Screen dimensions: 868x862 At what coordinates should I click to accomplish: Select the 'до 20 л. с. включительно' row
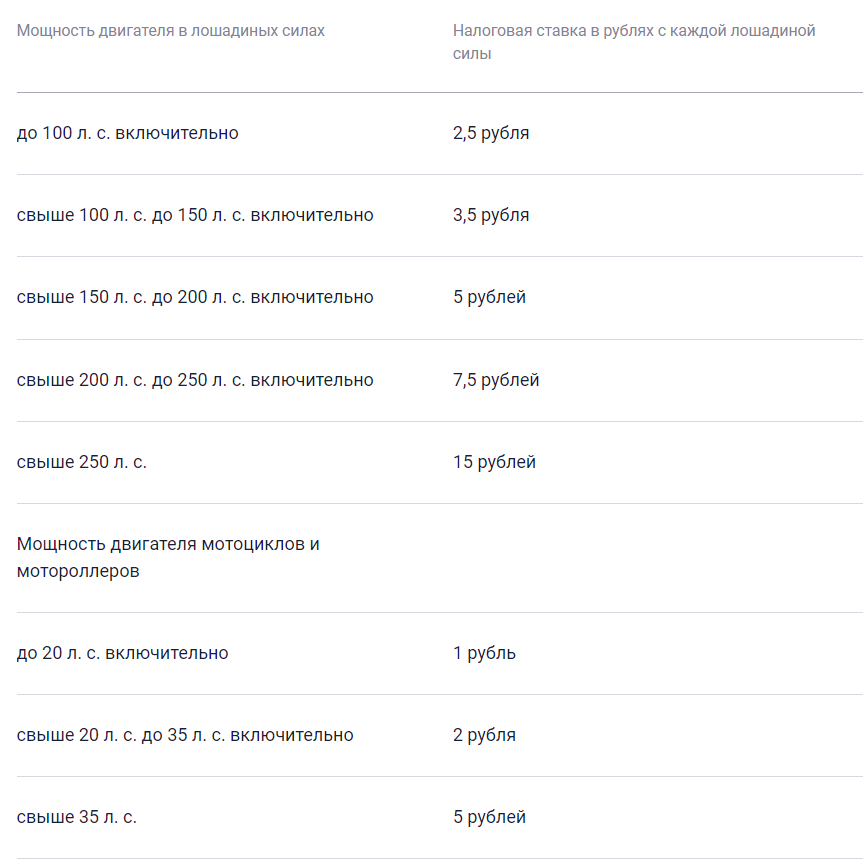[123, 653]
